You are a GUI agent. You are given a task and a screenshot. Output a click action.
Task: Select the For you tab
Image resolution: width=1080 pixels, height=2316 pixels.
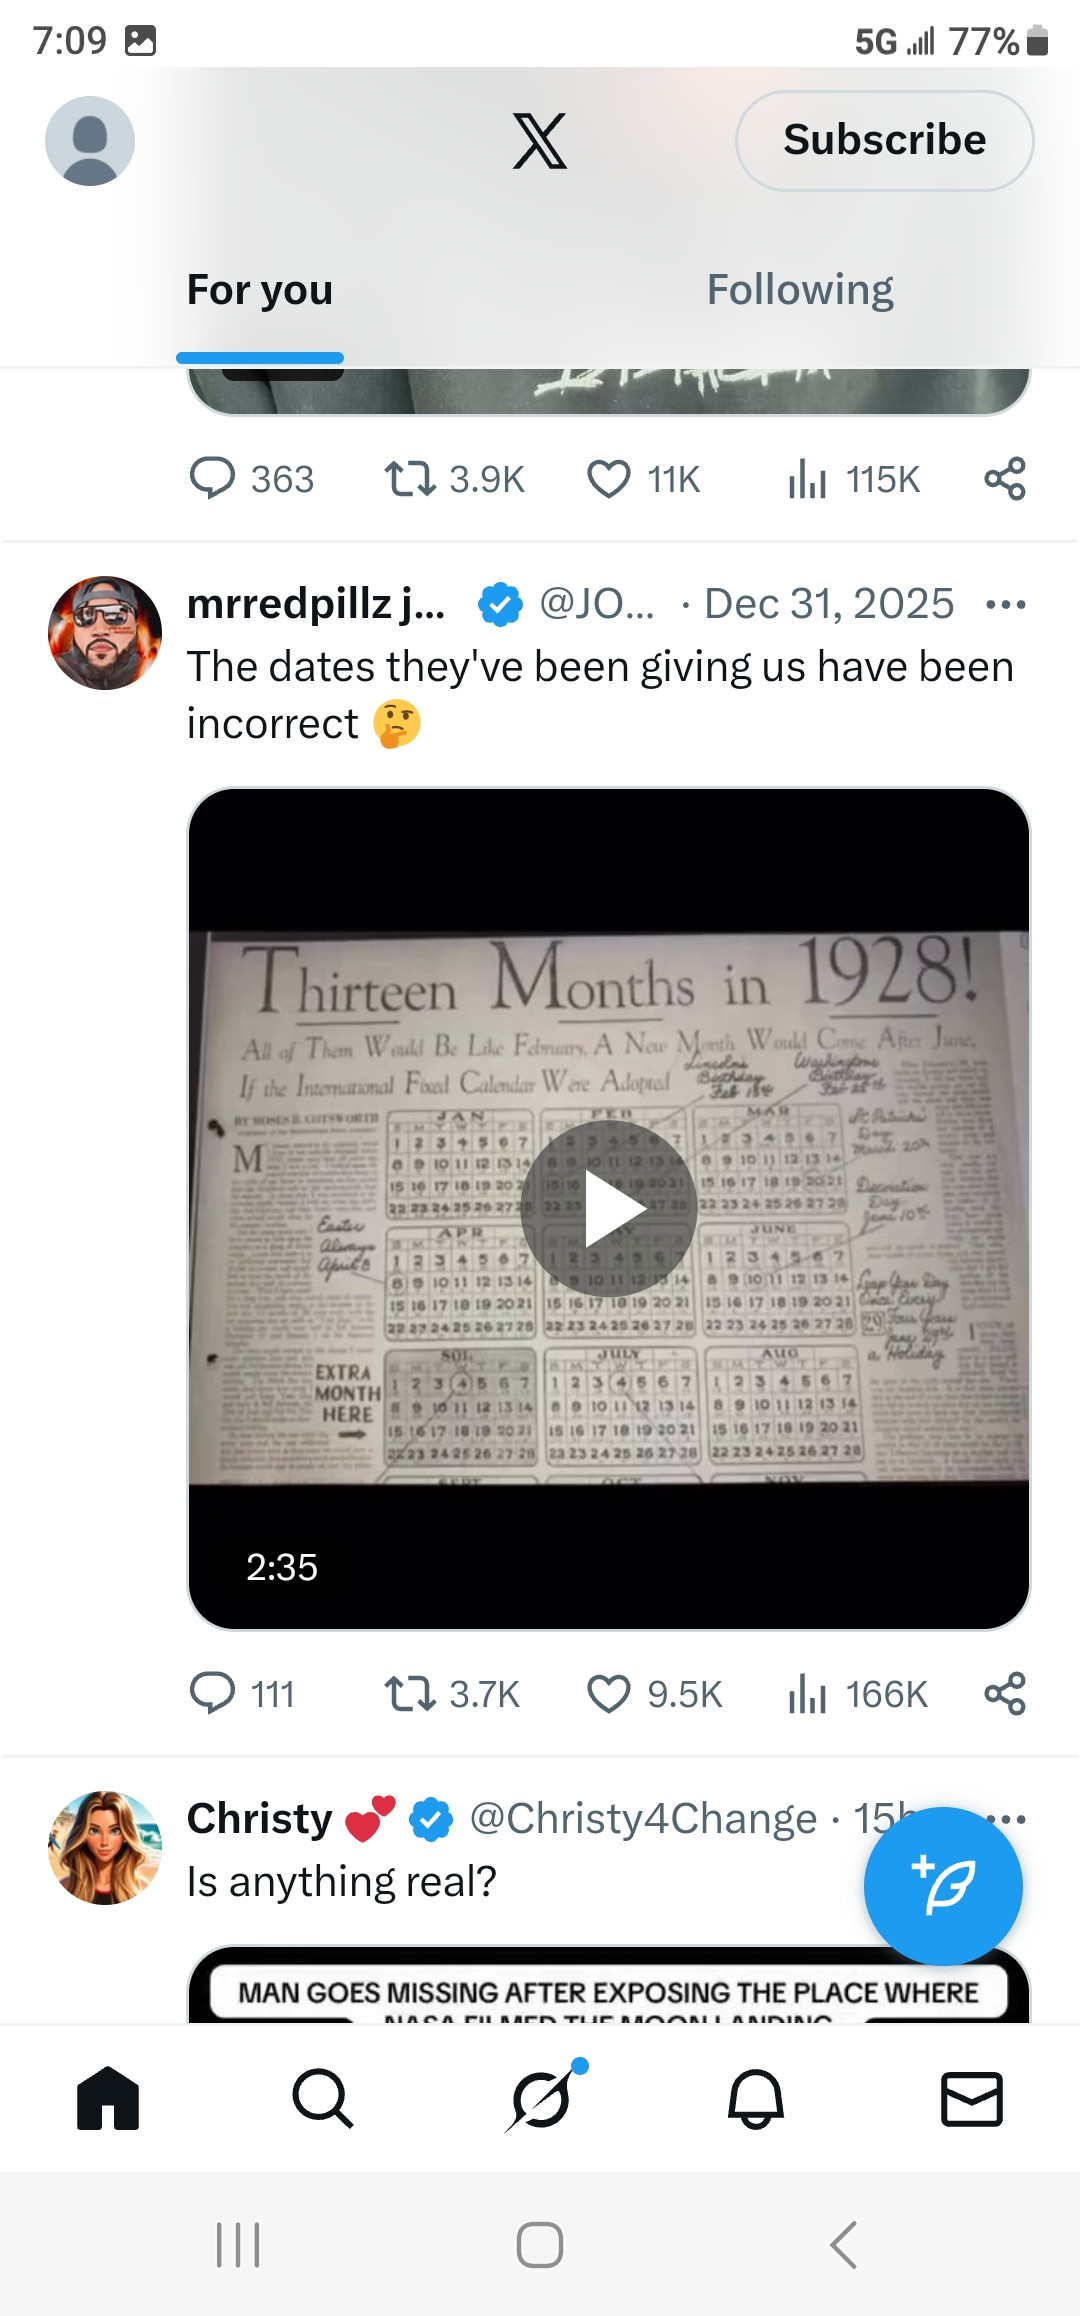(260, 290)
